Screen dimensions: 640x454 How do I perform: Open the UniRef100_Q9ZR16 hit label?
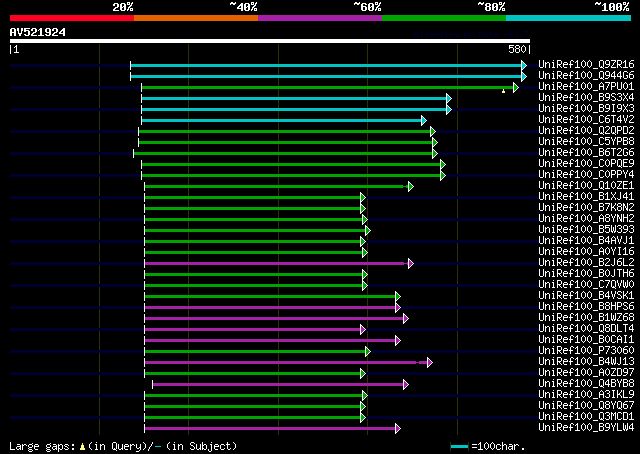[x=586, y=65]
